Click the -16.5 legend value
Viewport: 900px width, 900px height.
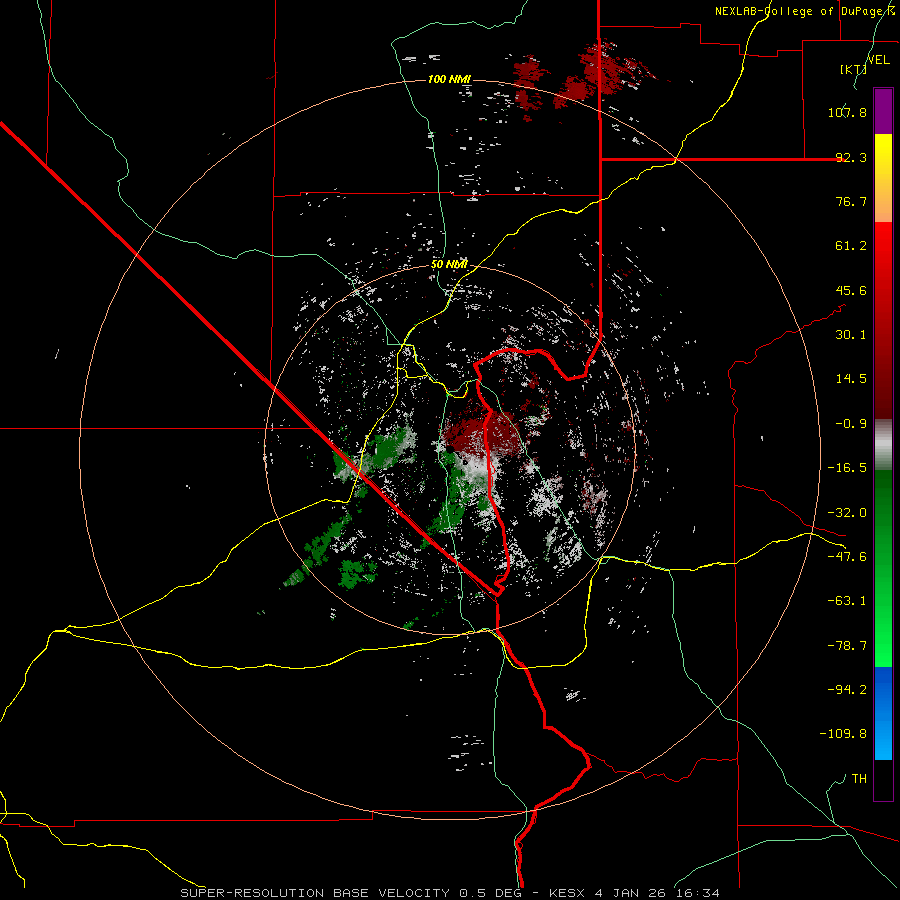pyautogui.click(x=847, y=468)
